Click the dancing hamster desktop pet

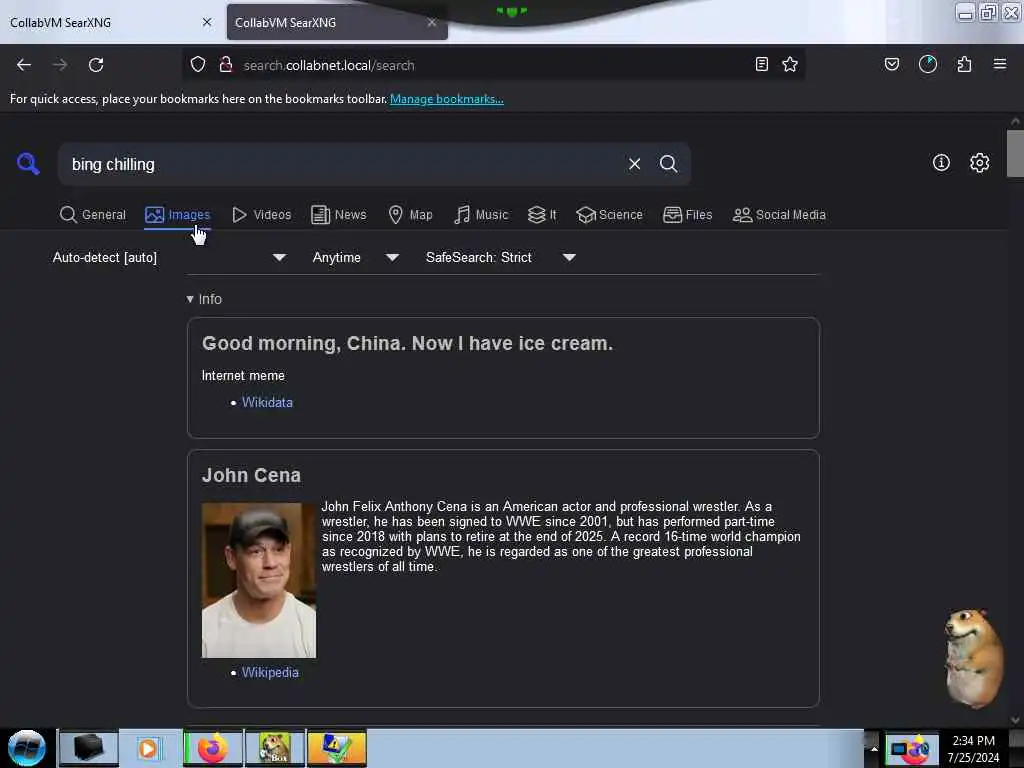pyautogui.click(x=973, y=658)
